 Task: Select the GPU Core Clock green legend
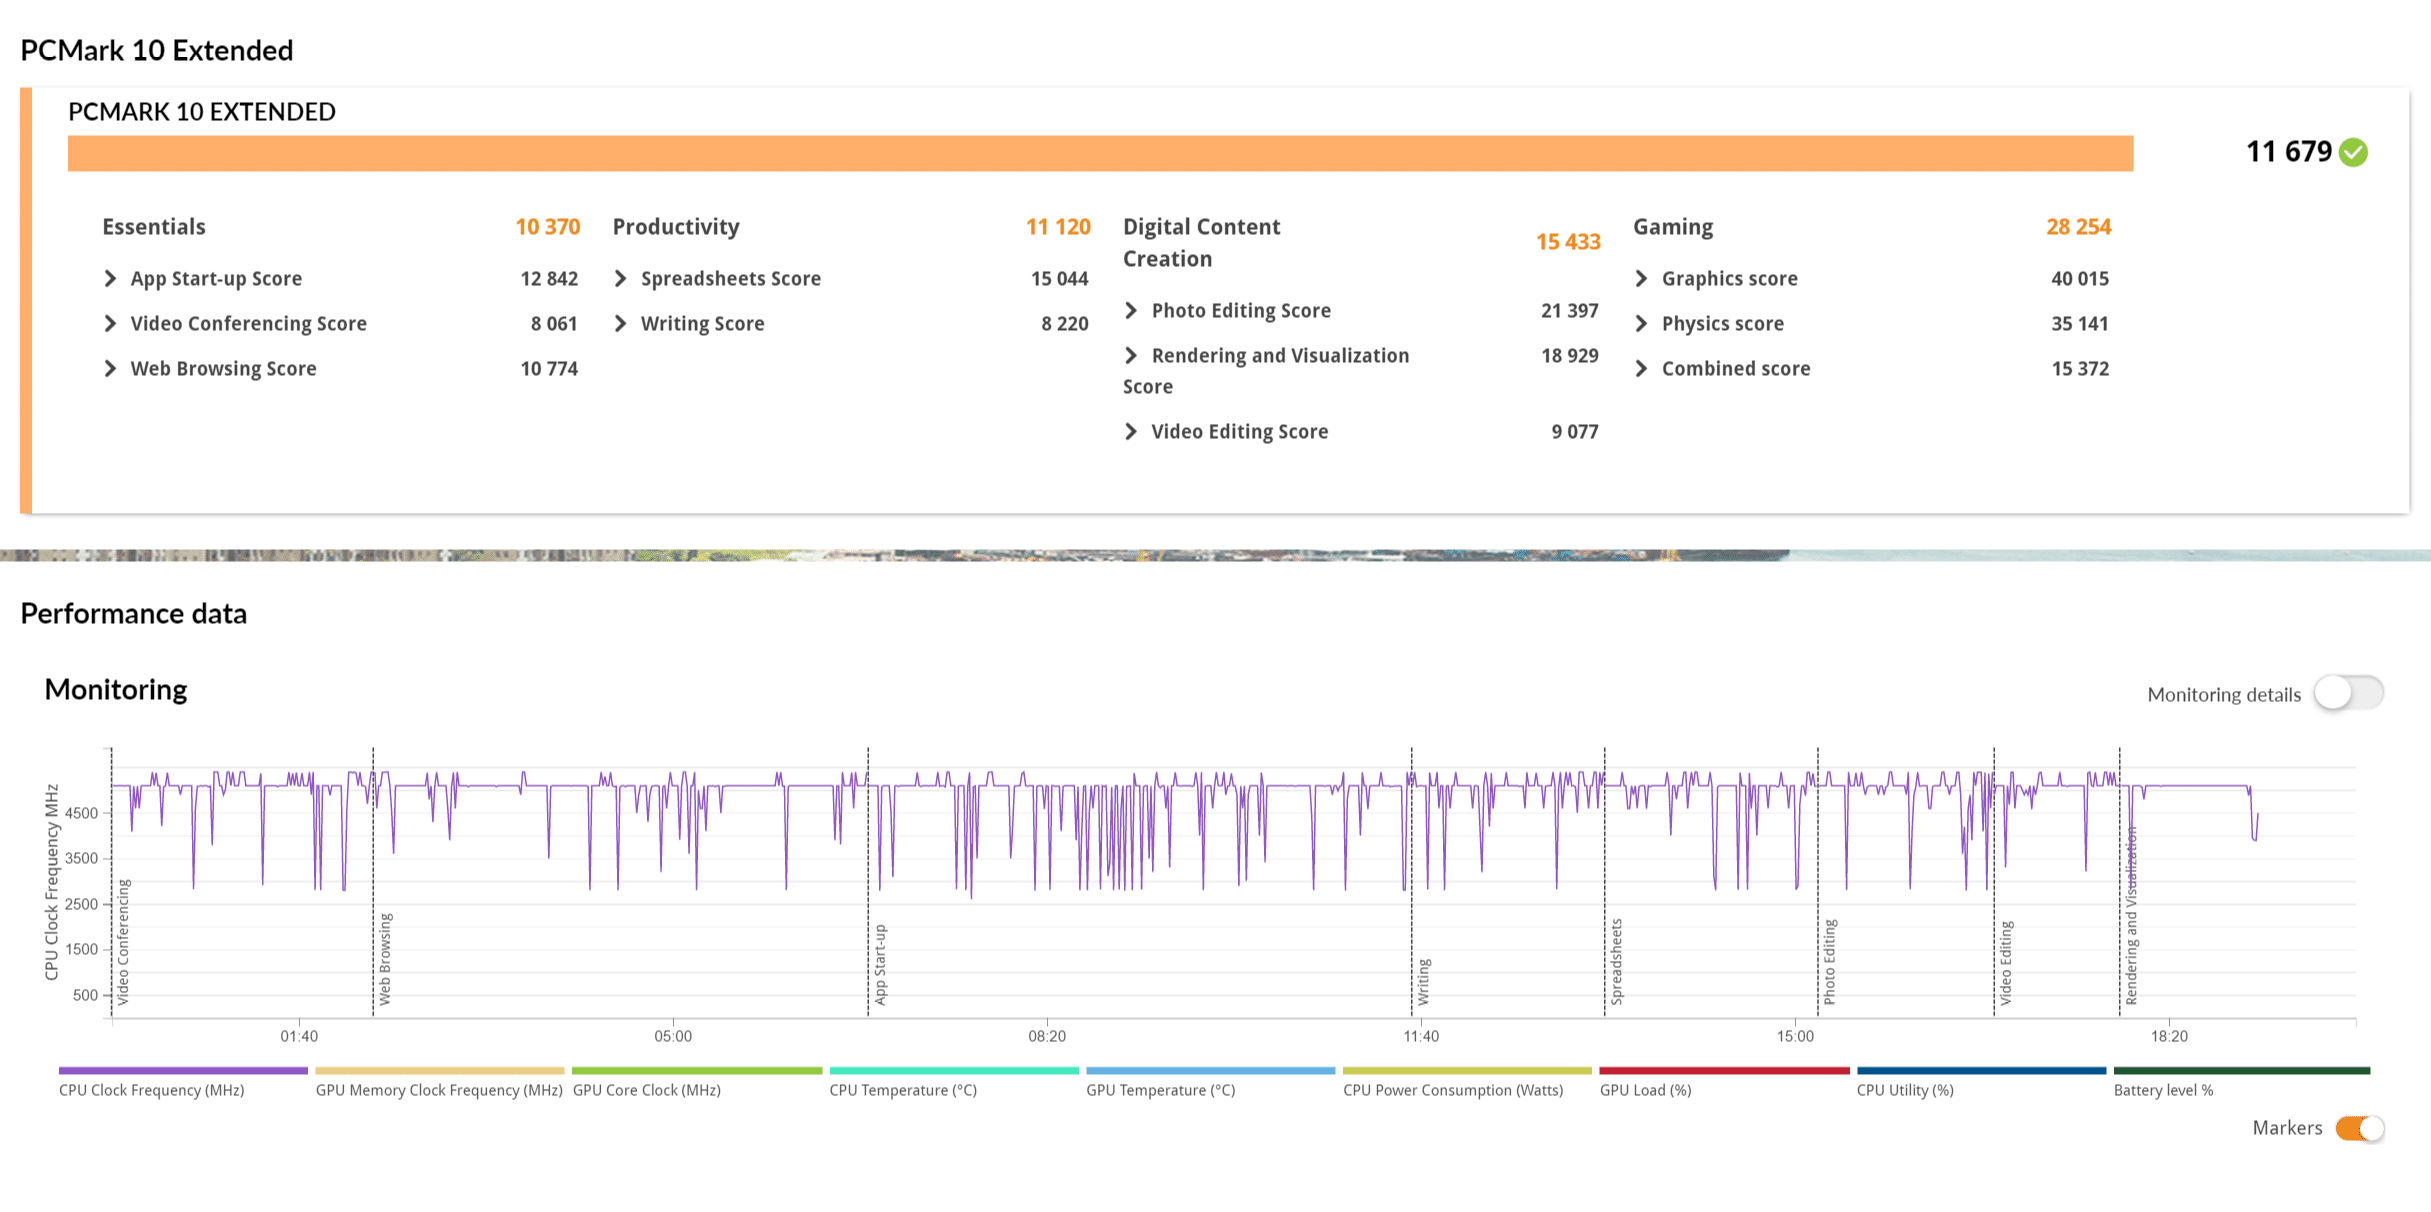(697, 1071)
